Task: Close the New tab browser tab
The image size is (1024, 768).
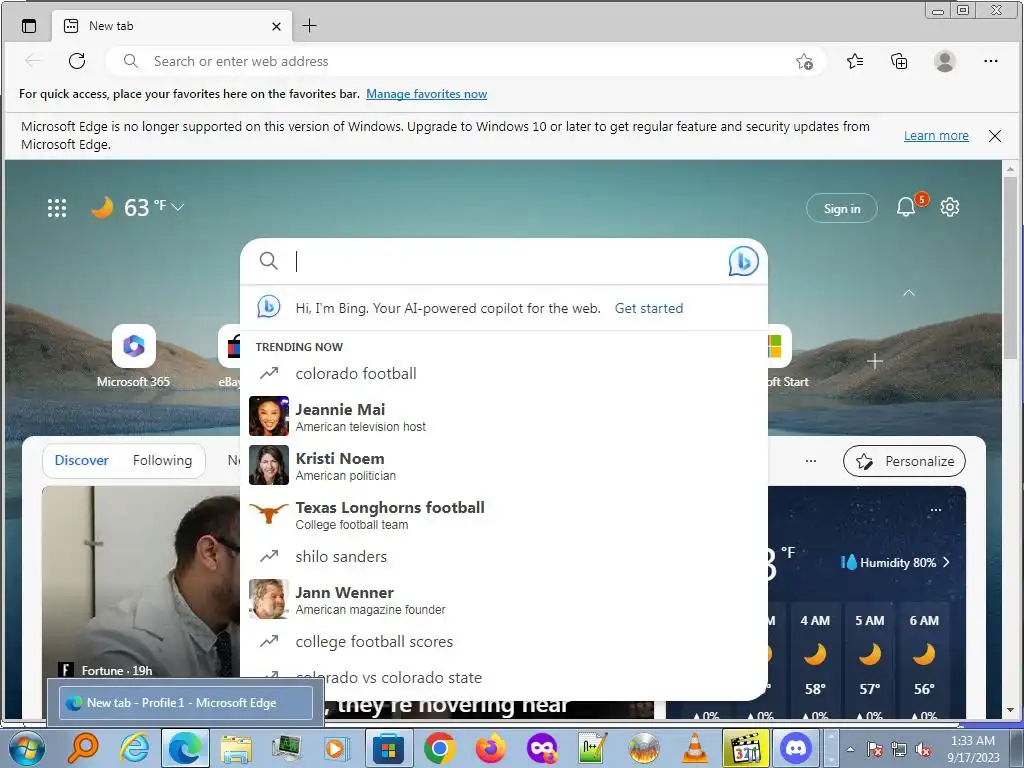Action: 276,26
